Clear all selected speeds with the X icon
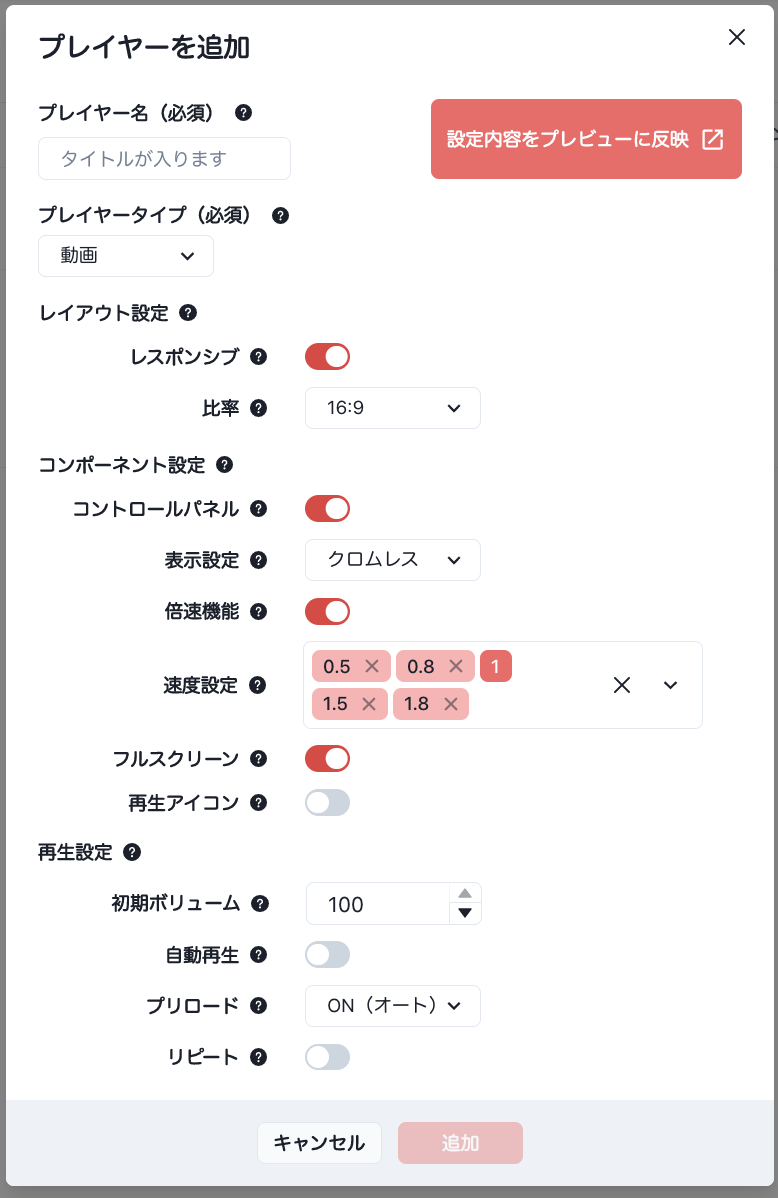 tap(622, 685)
